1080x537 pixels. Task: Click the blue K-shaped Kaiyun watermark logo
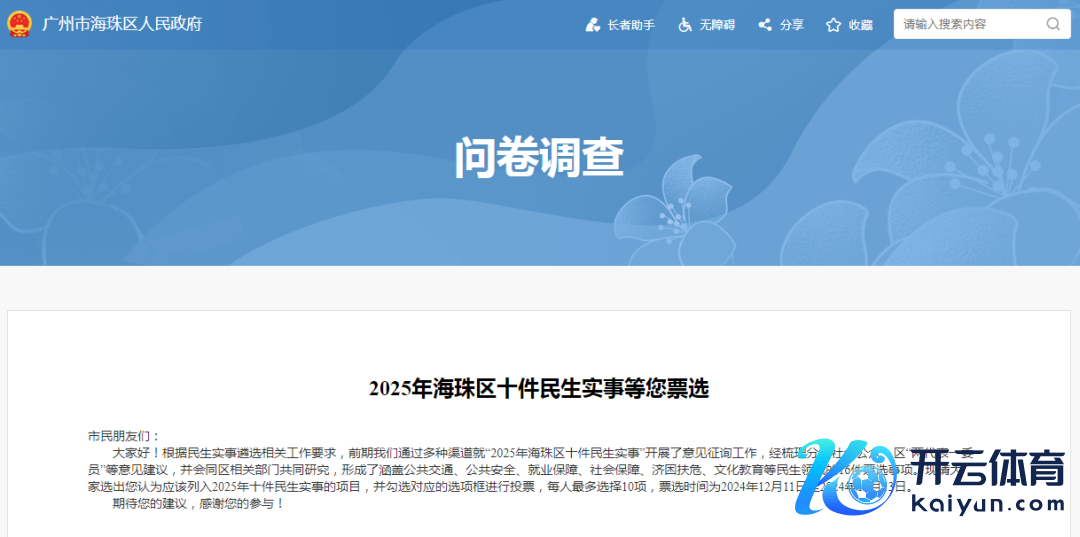(838, 477)
